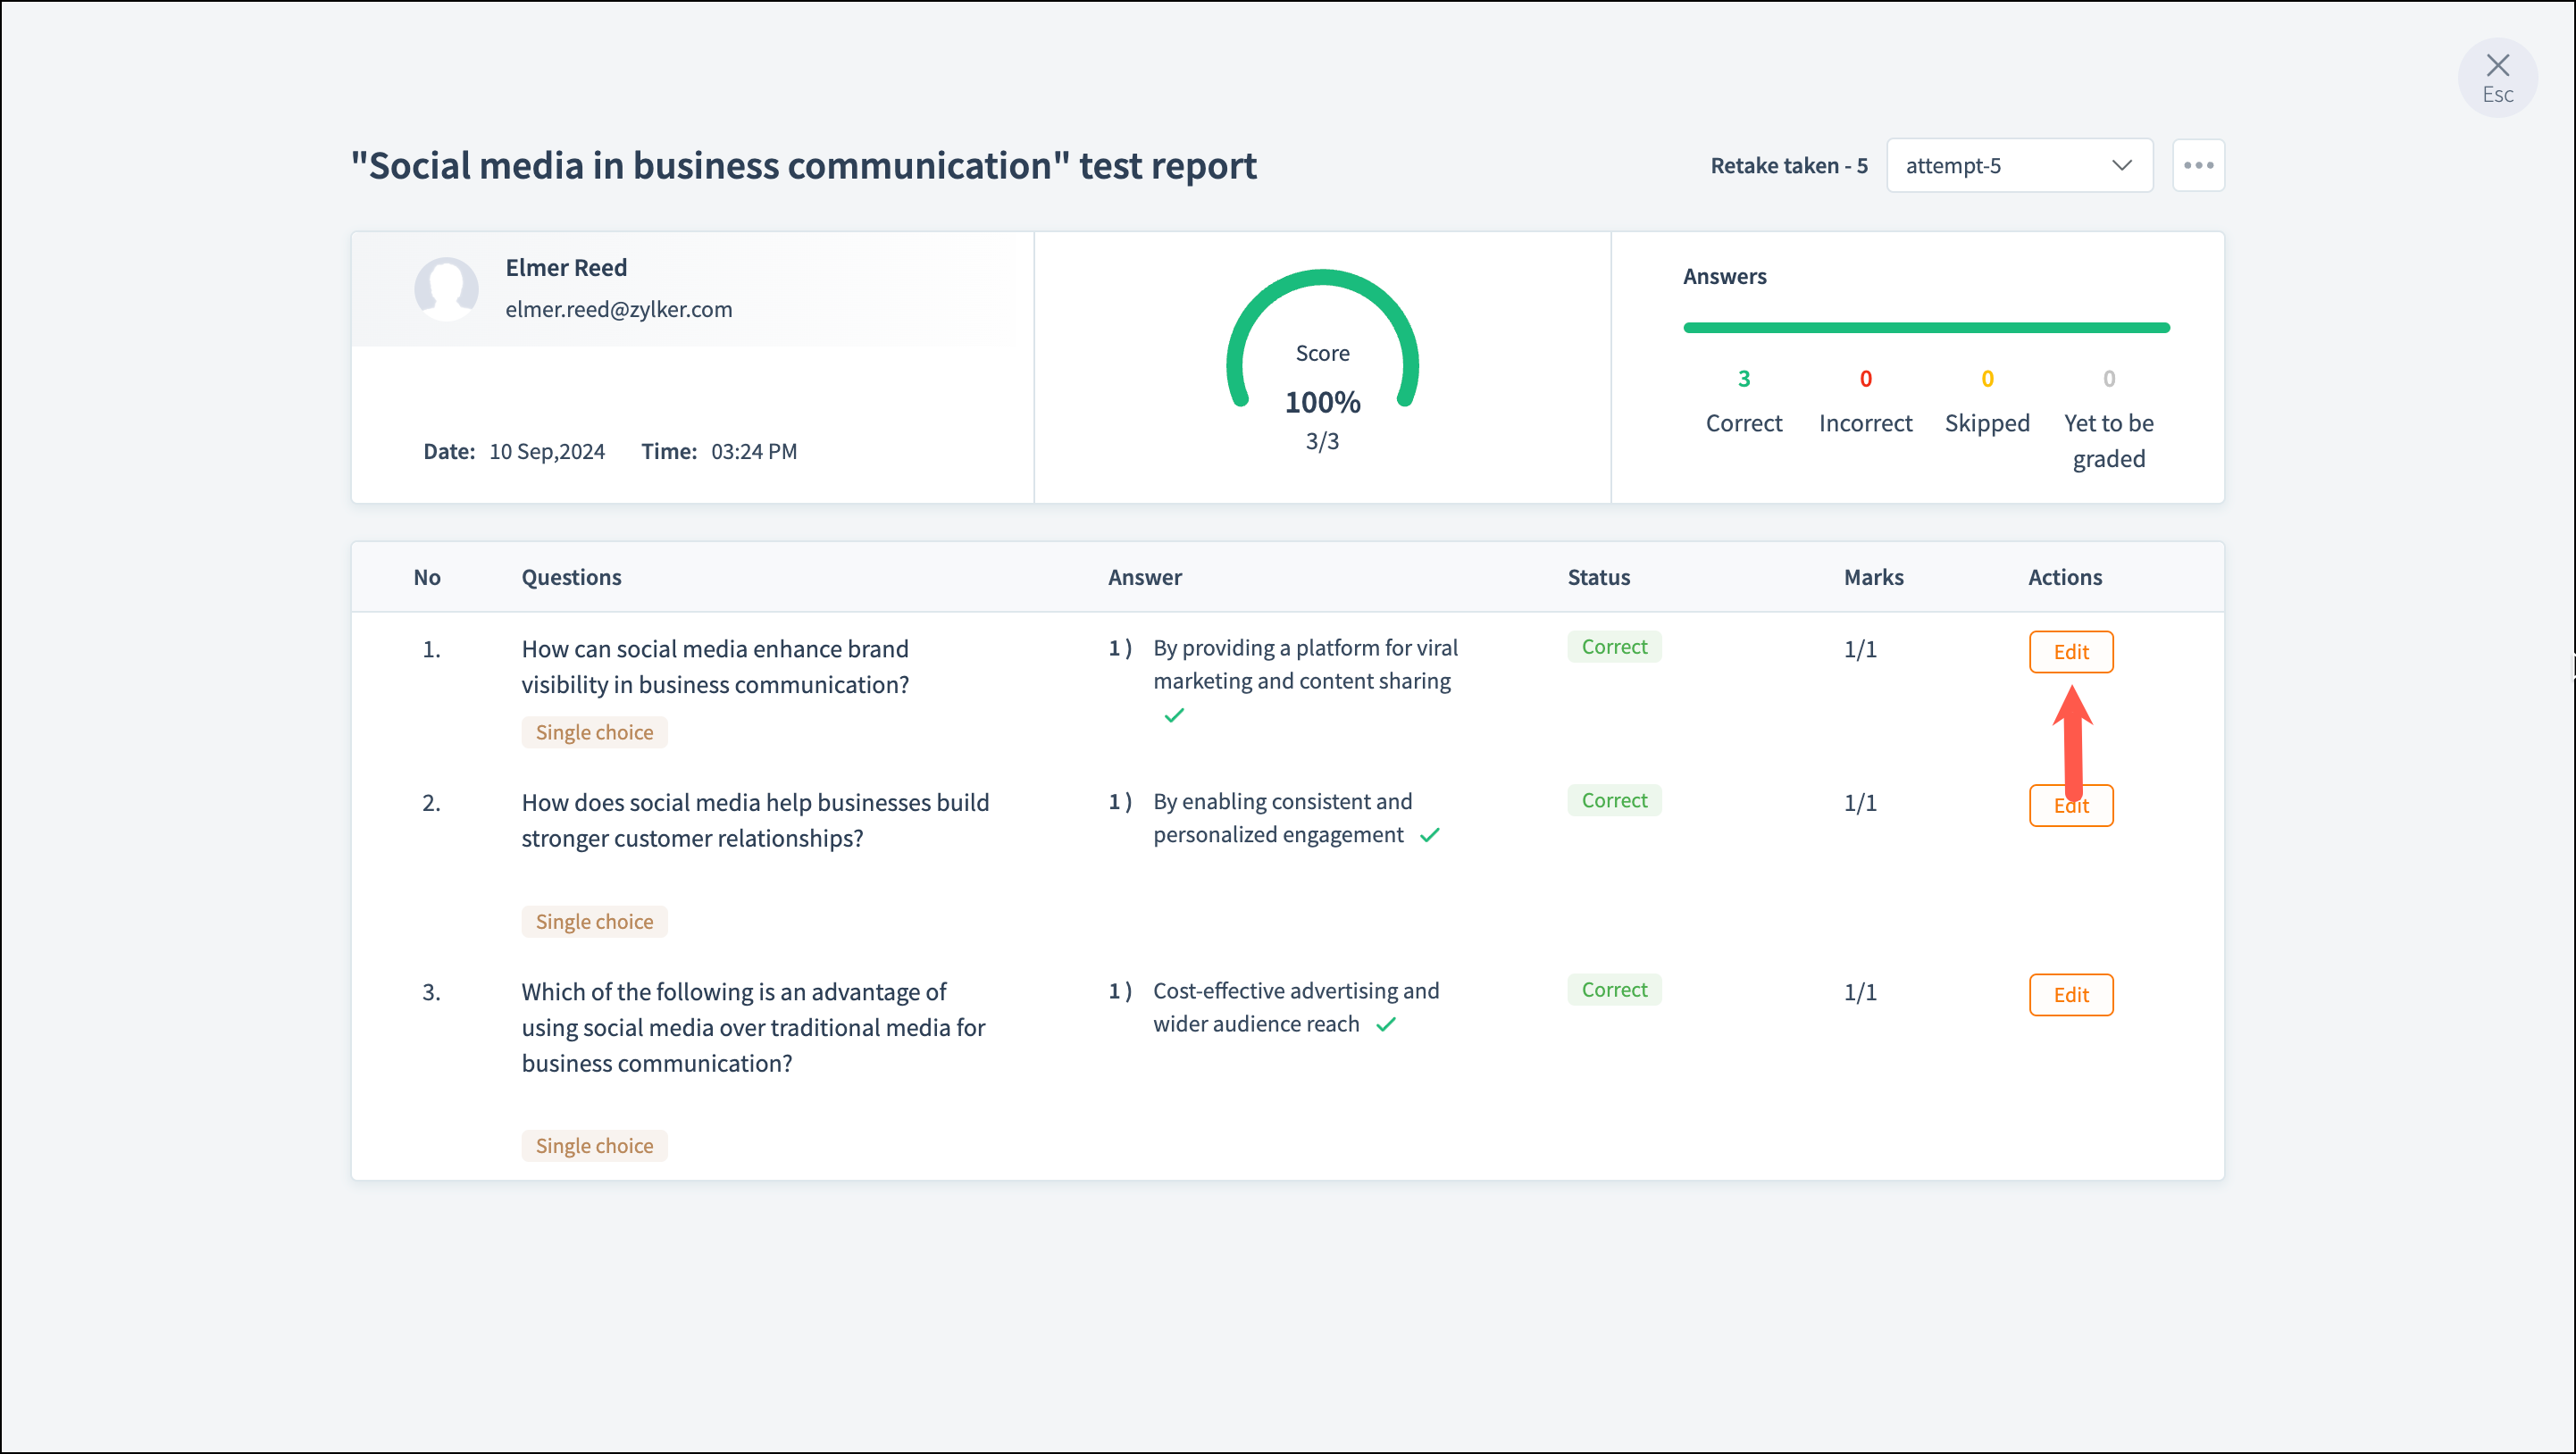Edit marks for question 1
The width and height of the screenshot is (2576, 1454).
click(x=2070, y=652)
